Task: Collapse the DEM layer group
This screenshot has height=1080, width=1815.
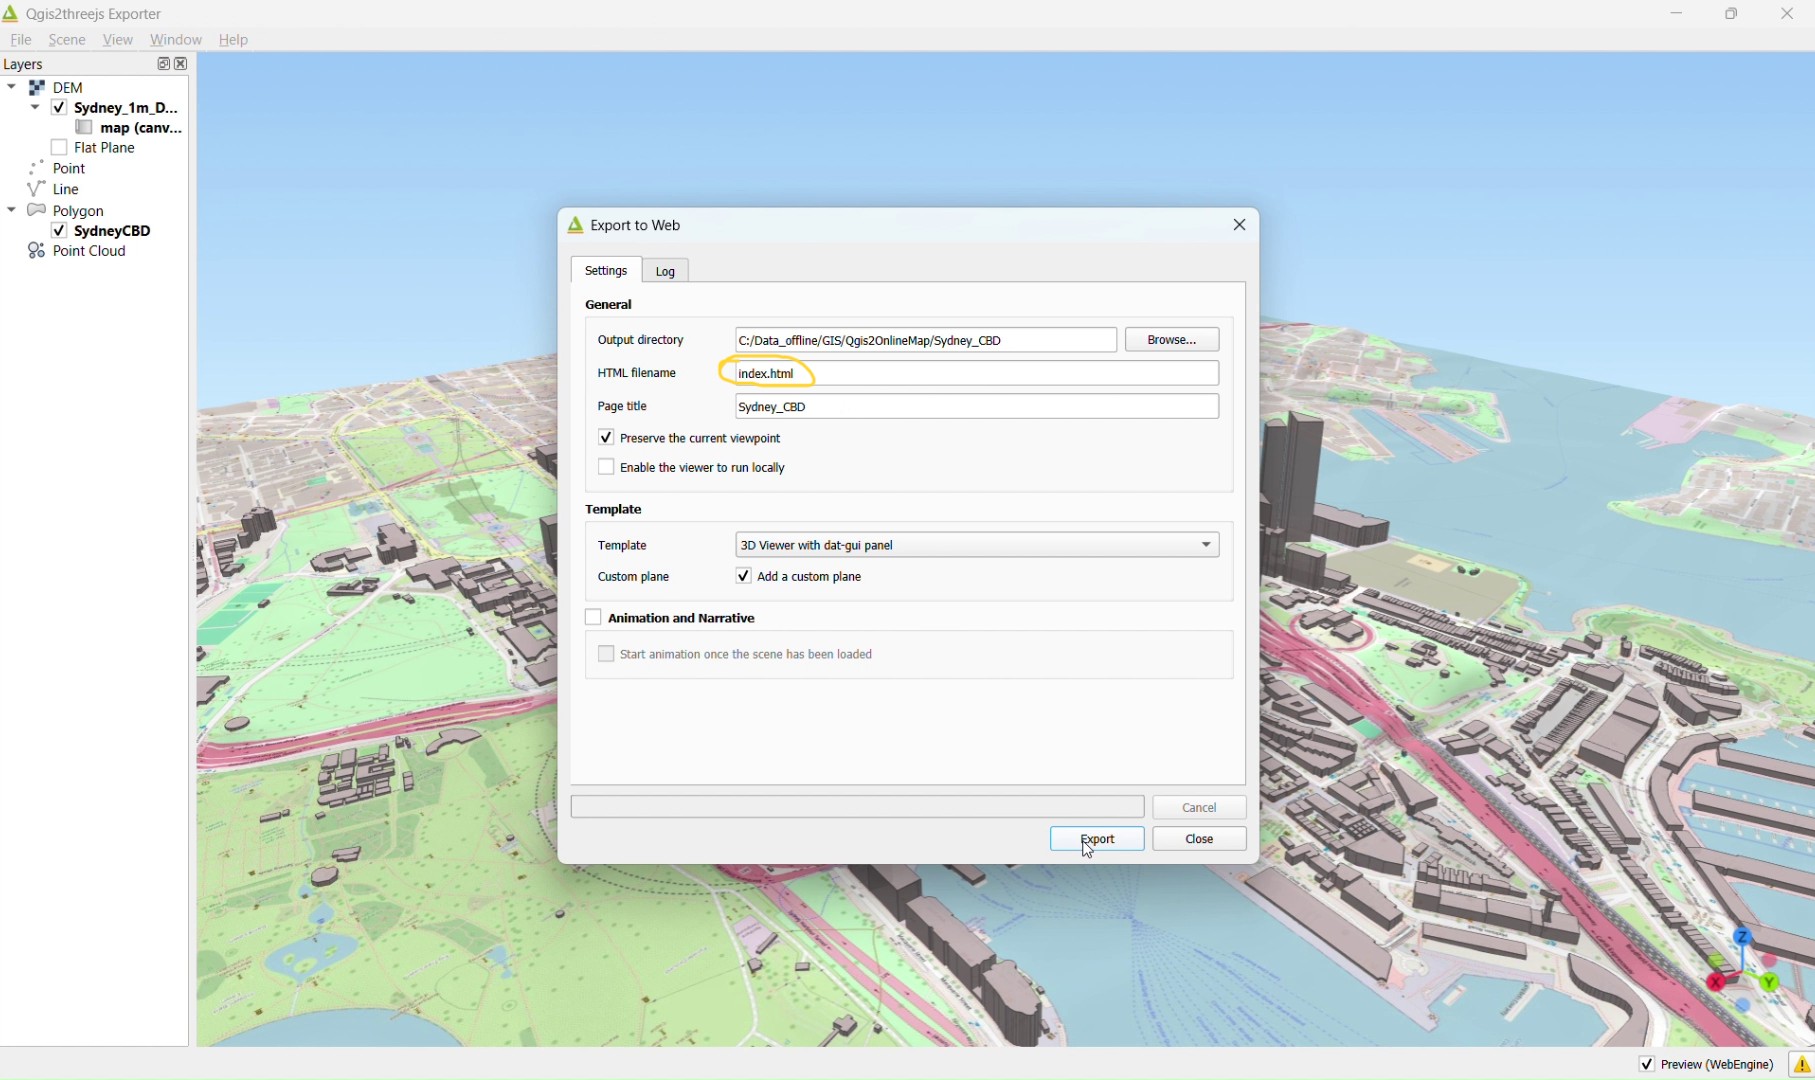Action: pyautogui.click(x=11, y=87)
